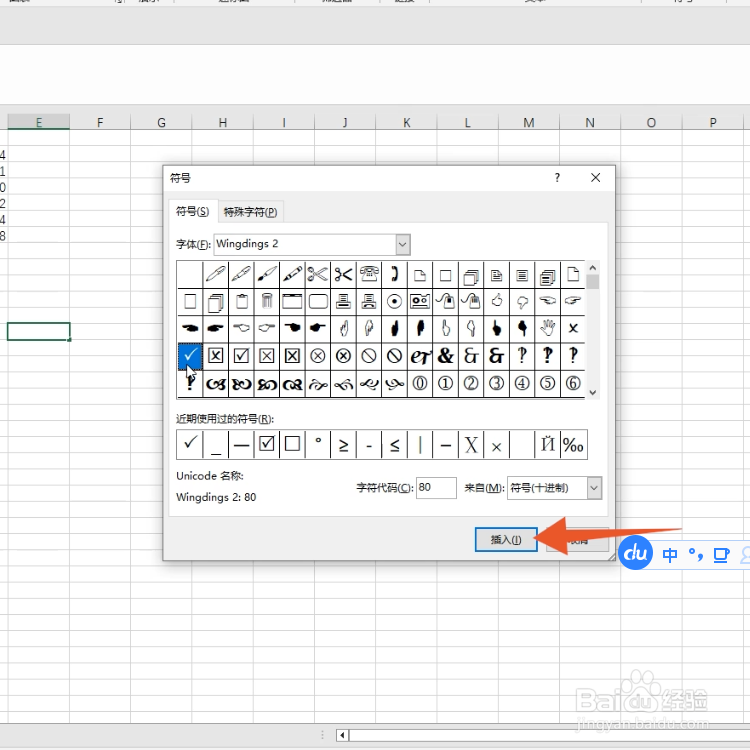
Task: Toggle the Chinese 中 input mode
Action: (x=670, y=555)
